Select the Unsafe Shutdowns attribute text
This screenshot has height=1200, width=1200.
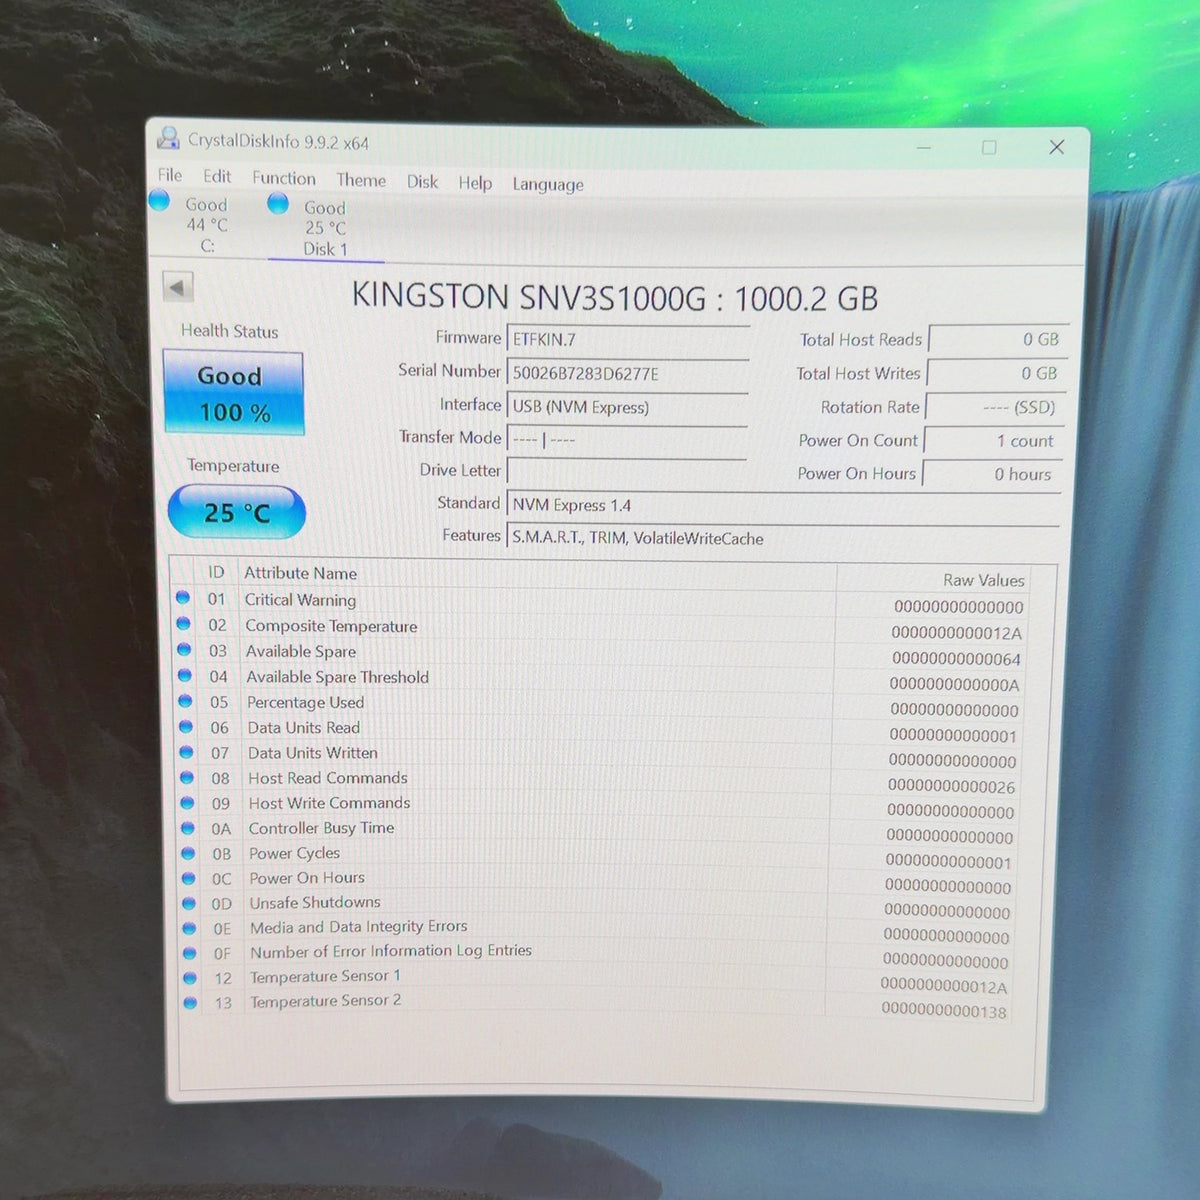click(315, 902)
